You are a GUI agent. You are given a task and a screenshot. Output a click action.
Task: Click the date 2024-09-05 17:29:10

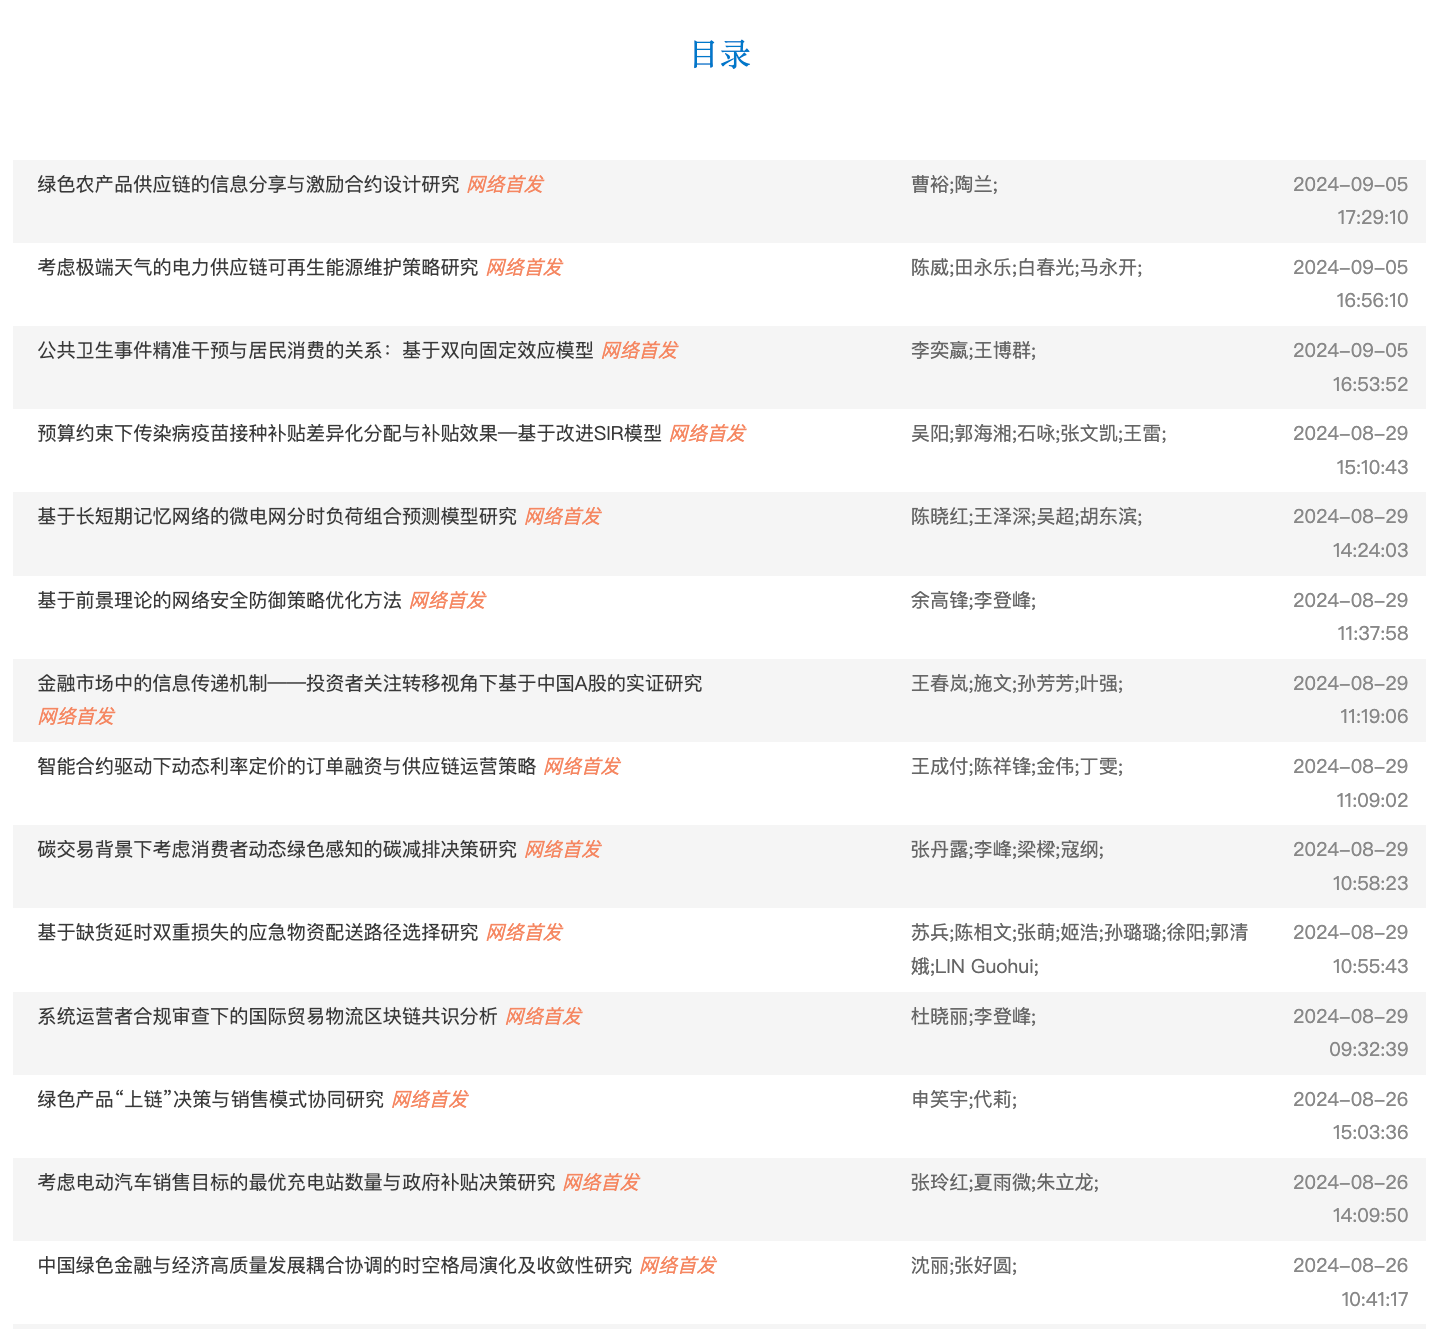click(x=1350, y=200)
